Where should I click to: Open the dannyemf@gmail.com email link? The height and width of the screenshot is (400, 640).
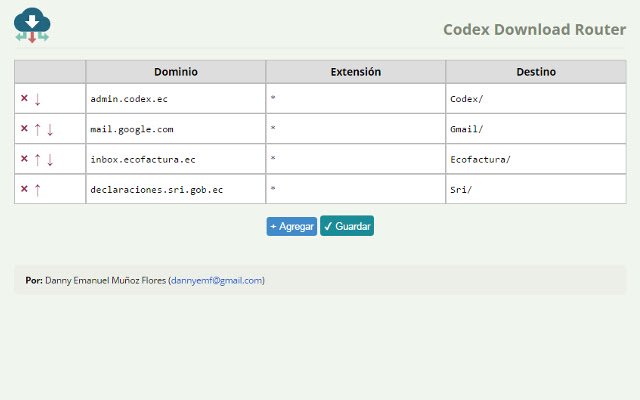[x=217, y=280]
